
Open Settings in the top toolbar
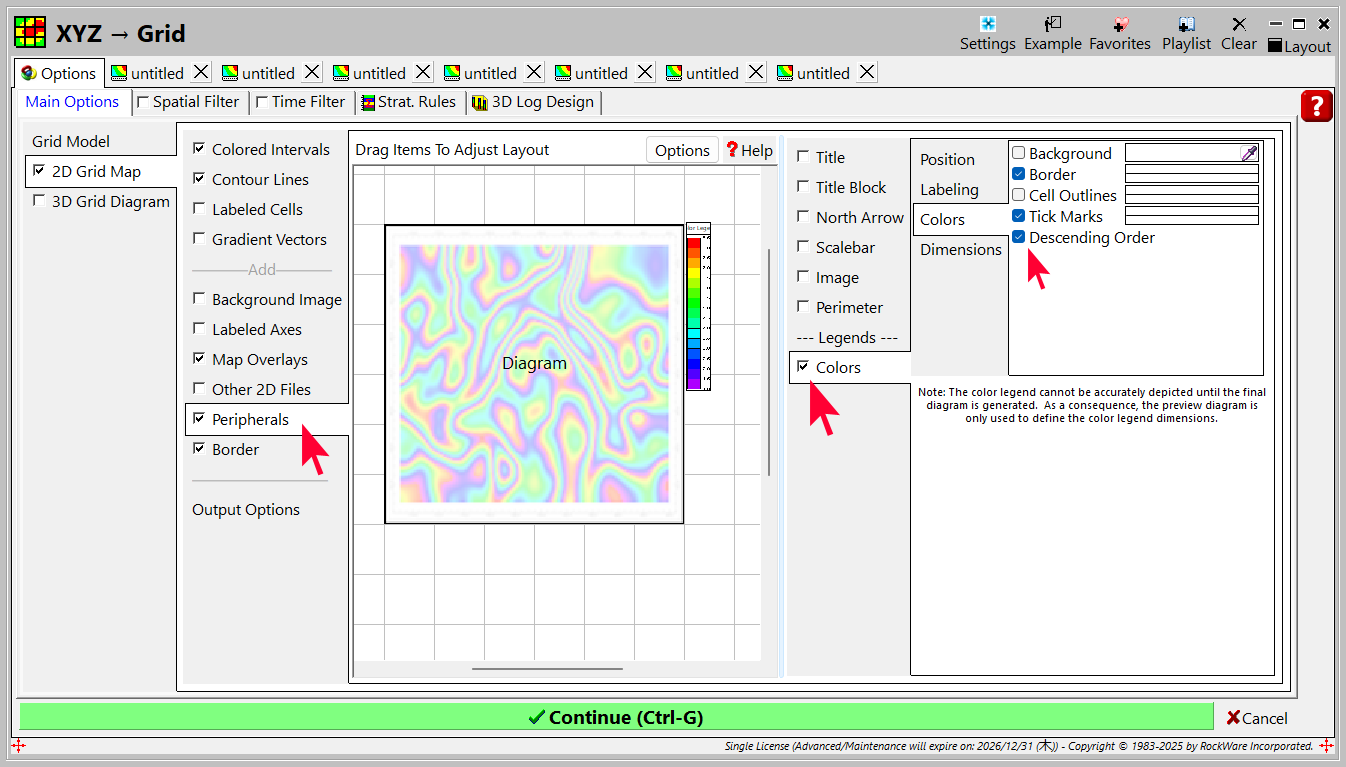coord(987,33)
